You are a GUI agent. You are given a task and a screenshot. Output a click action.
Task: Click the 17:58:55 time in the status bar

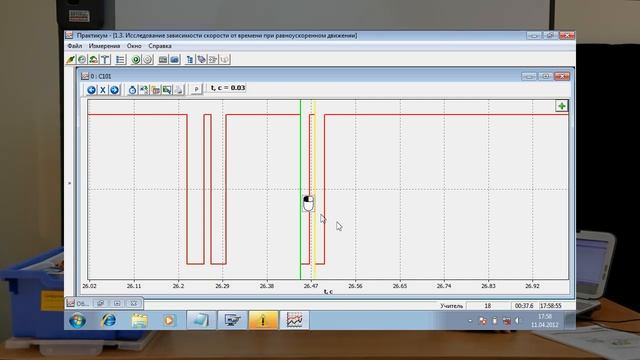pyautogui.click(x=551, y=306)
